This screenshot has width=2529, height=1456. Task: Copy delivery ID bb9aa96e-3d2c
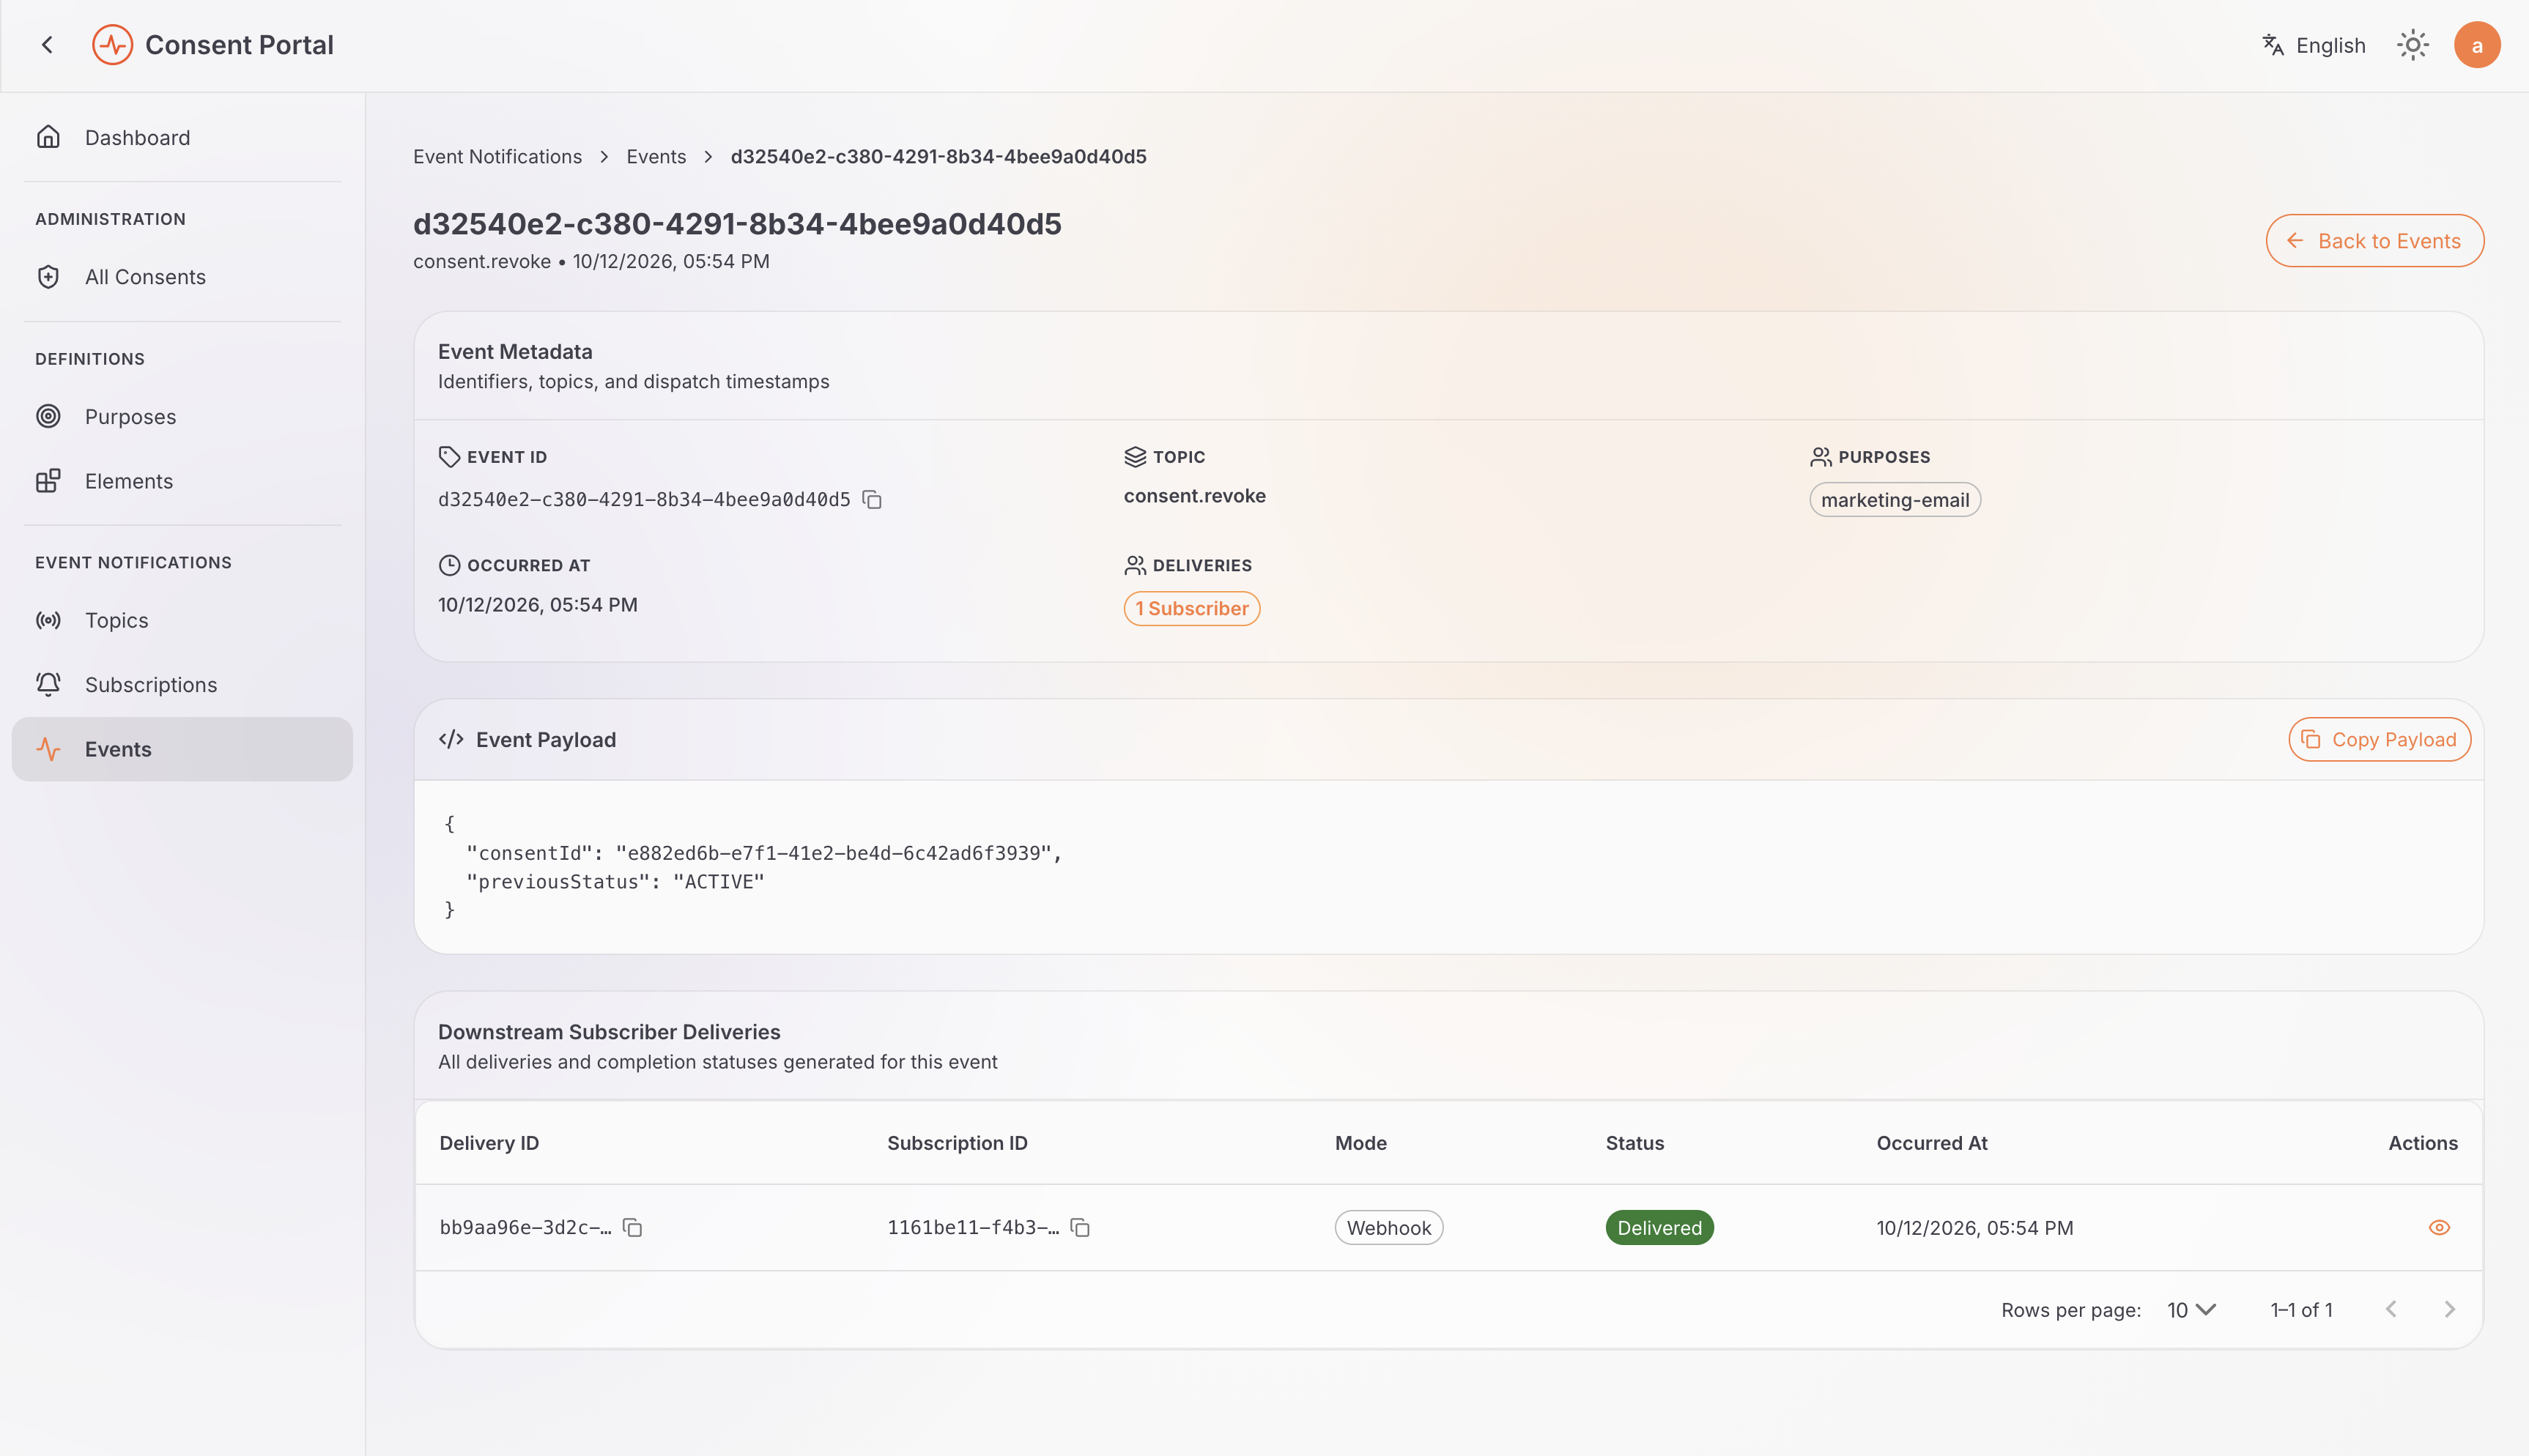(x=632, y=1227)
